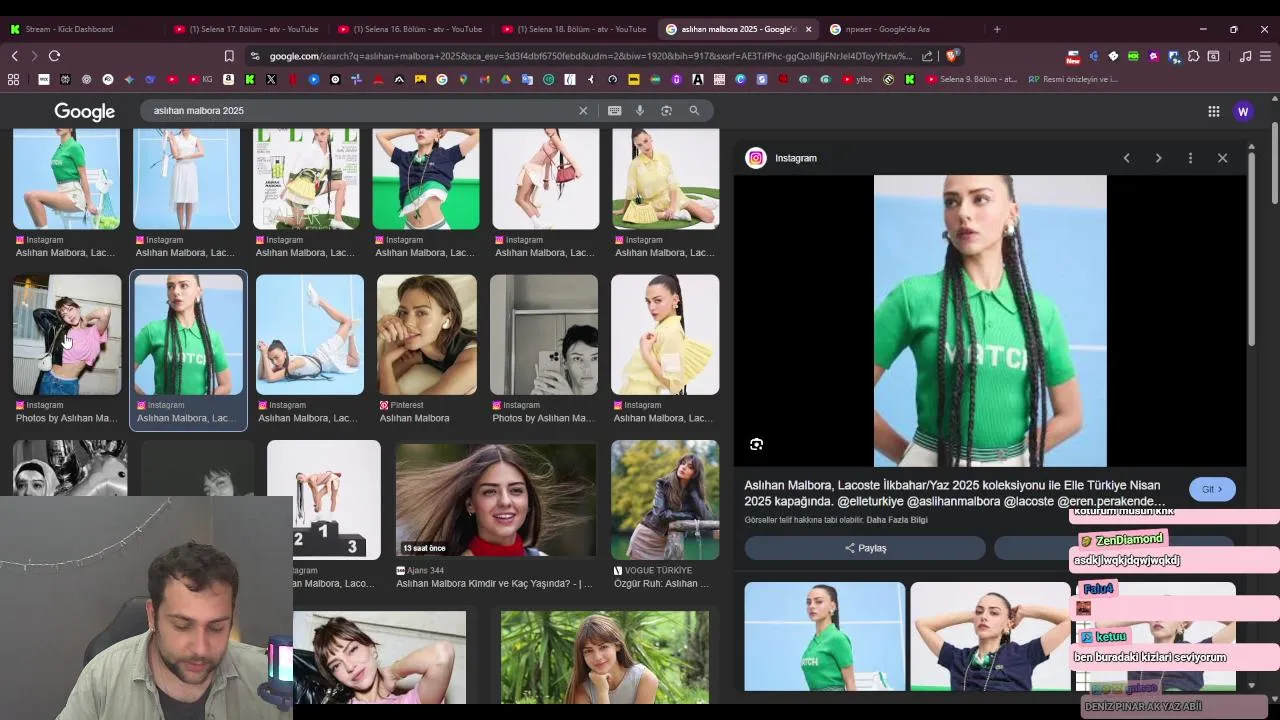Clear the search box with the X

click(583, 111)
